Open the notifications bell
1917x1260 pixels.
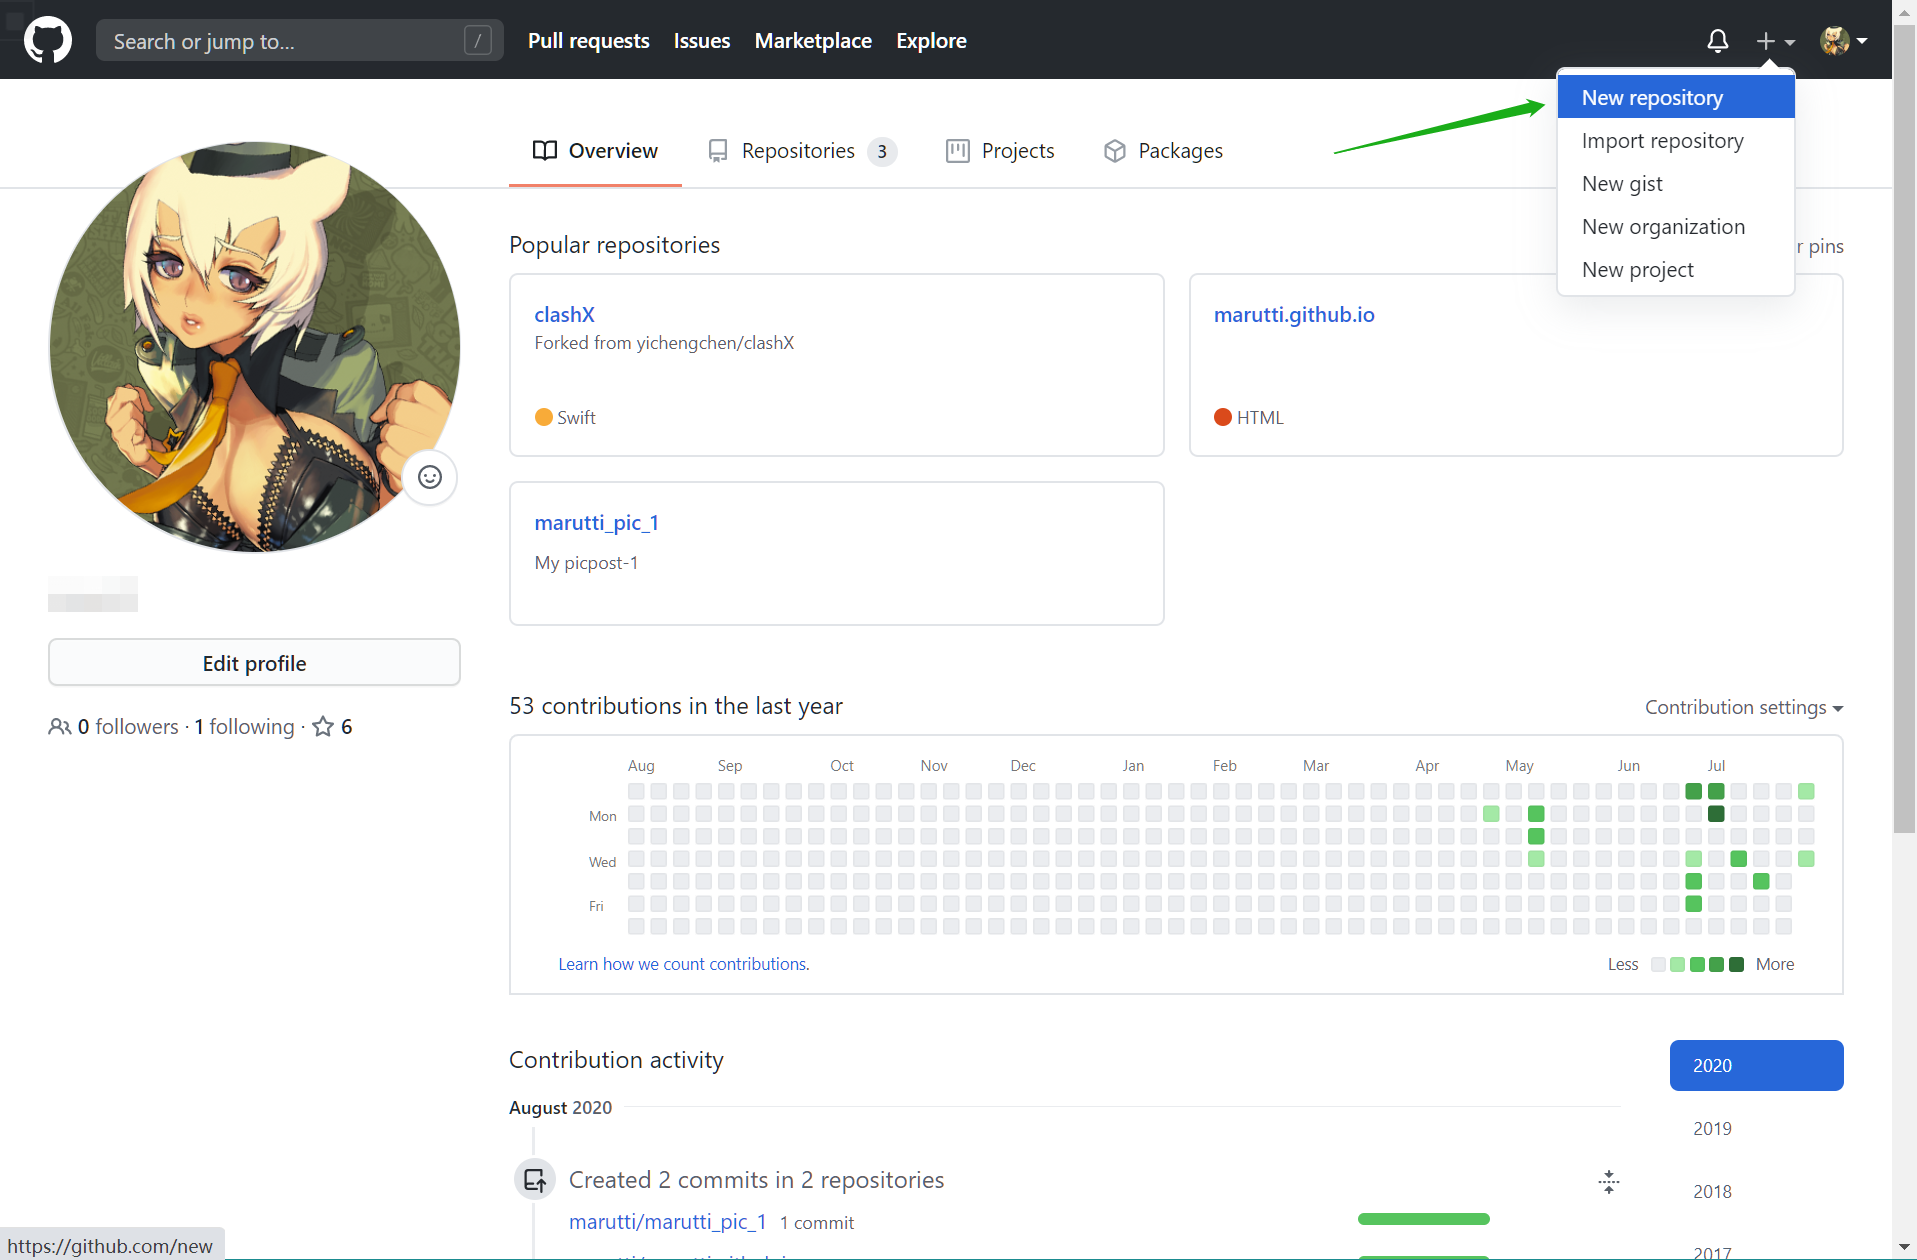pos(1717,41)
